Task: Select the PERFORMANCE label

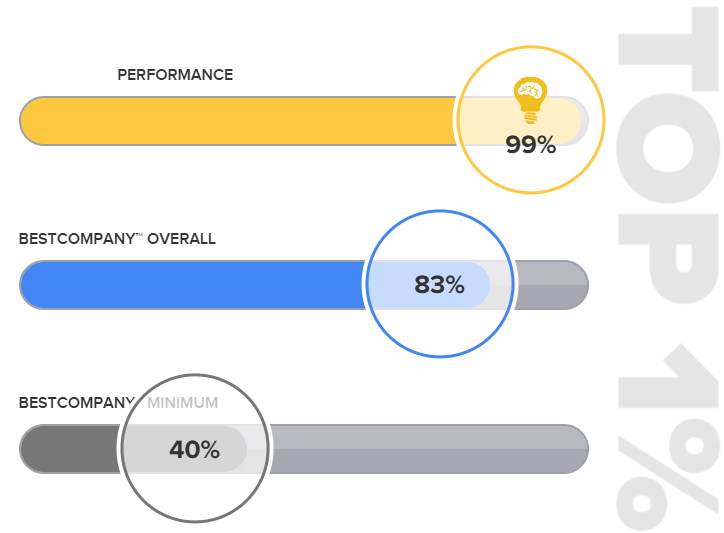Action: [x=175, y=75]
